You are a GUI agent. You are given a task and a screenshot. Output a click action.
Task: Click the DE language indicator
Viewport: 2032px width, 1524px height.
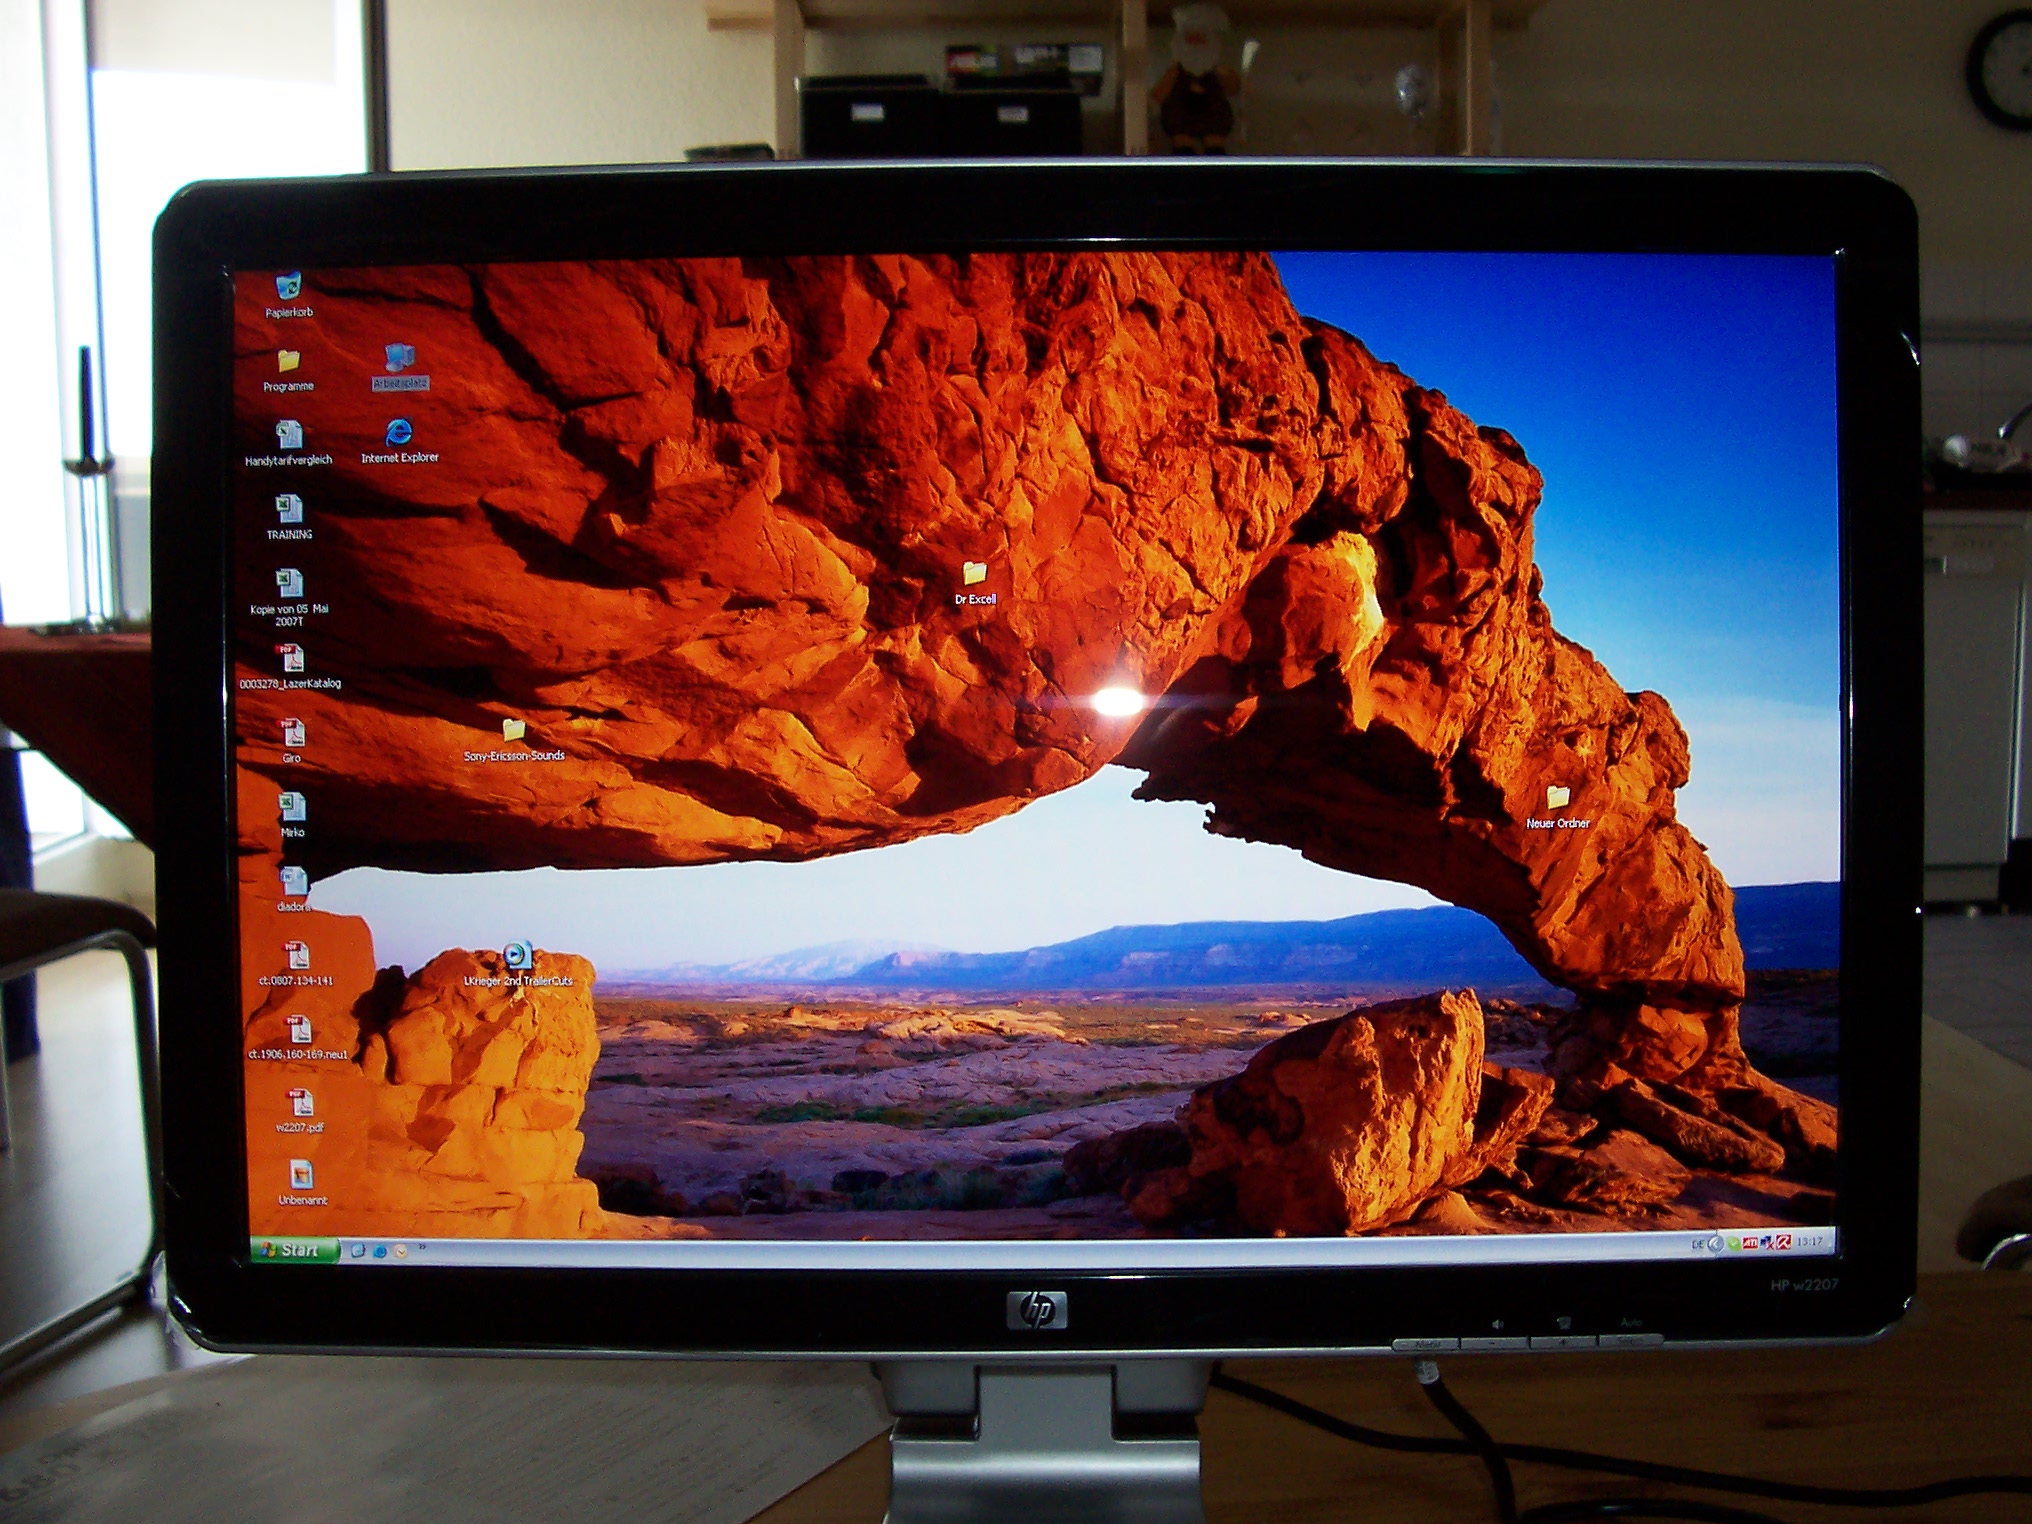1697,1244
